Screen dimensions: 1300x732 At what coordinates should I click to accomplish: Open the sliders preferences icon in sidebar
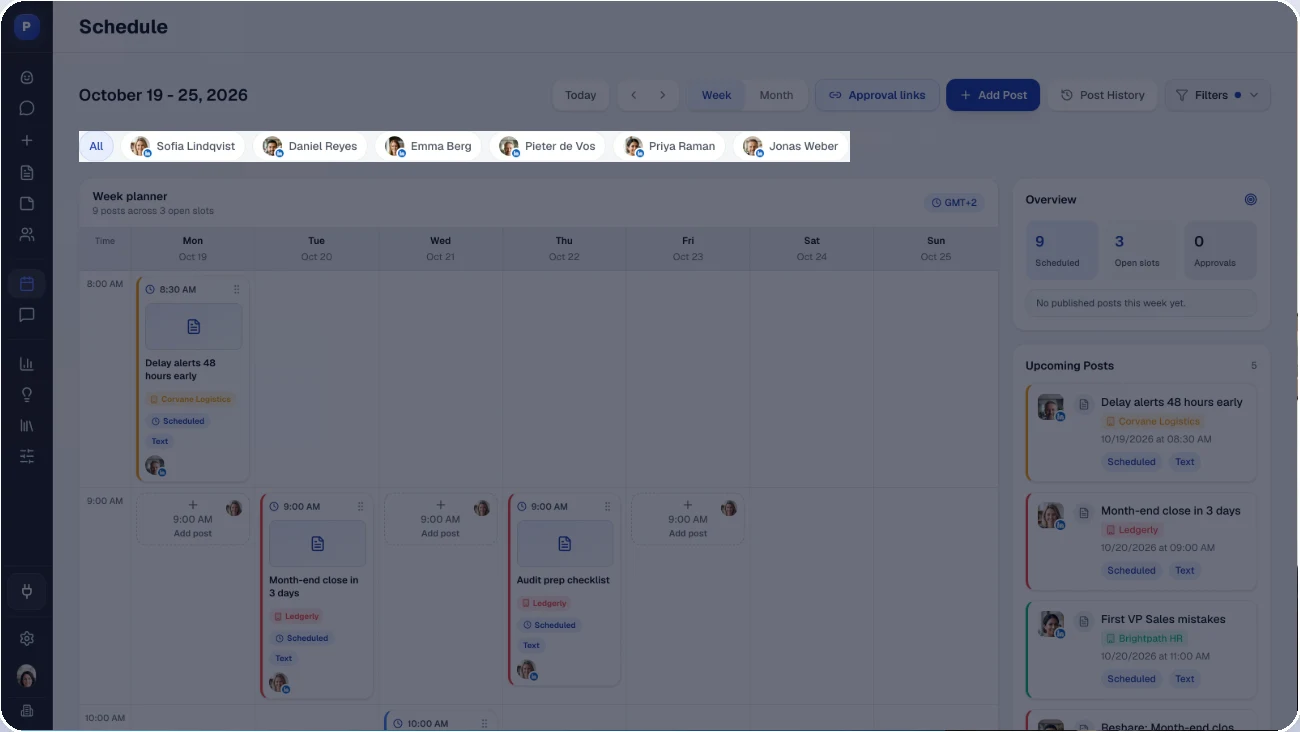click(27, 457)
